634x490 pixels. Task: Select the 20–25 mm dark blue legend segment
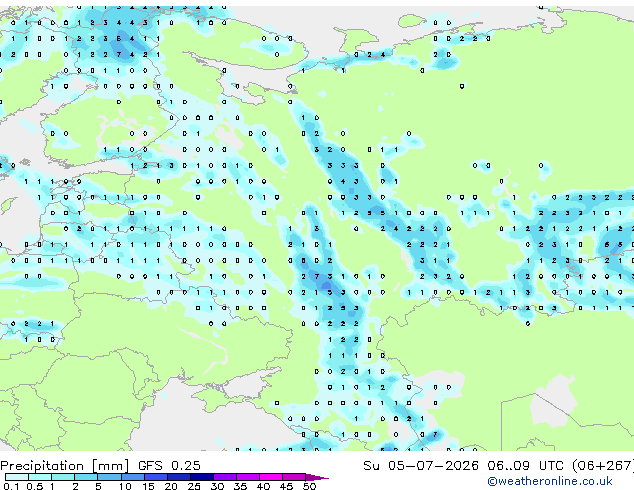pyautogui.click(x=178, y=477)
